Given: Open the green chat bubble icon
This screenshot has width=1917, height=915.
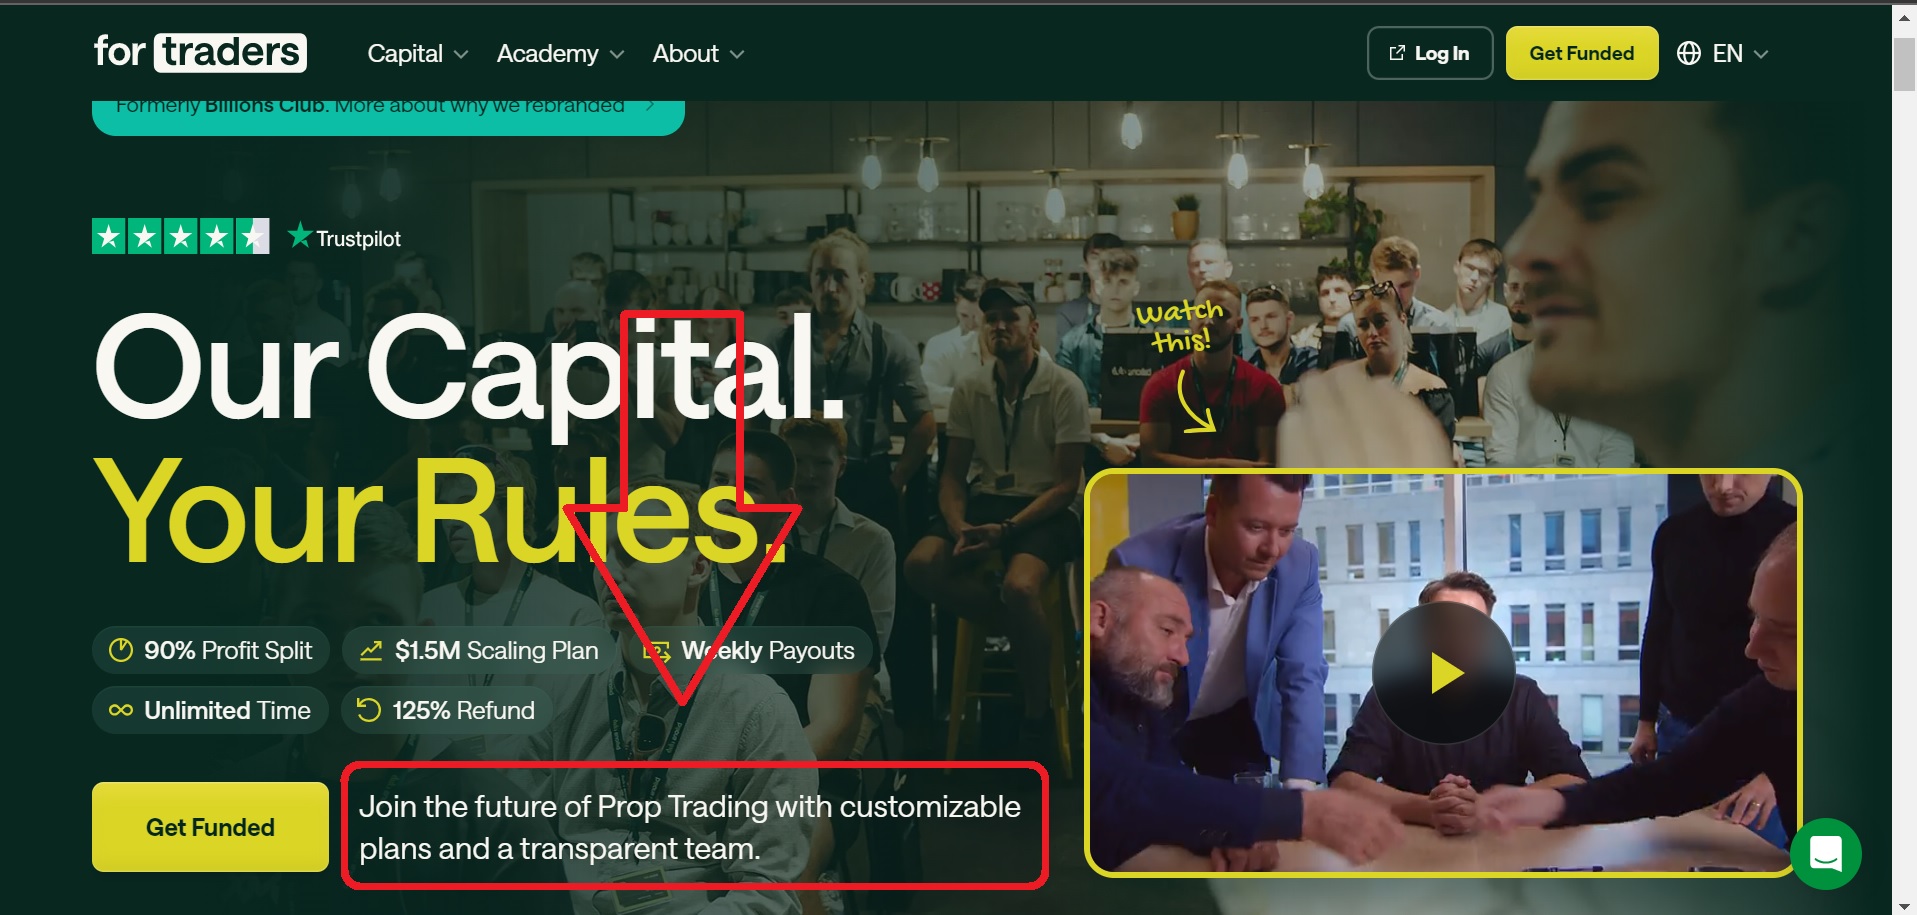Looking at the screenshot, I should (1825, 854).
